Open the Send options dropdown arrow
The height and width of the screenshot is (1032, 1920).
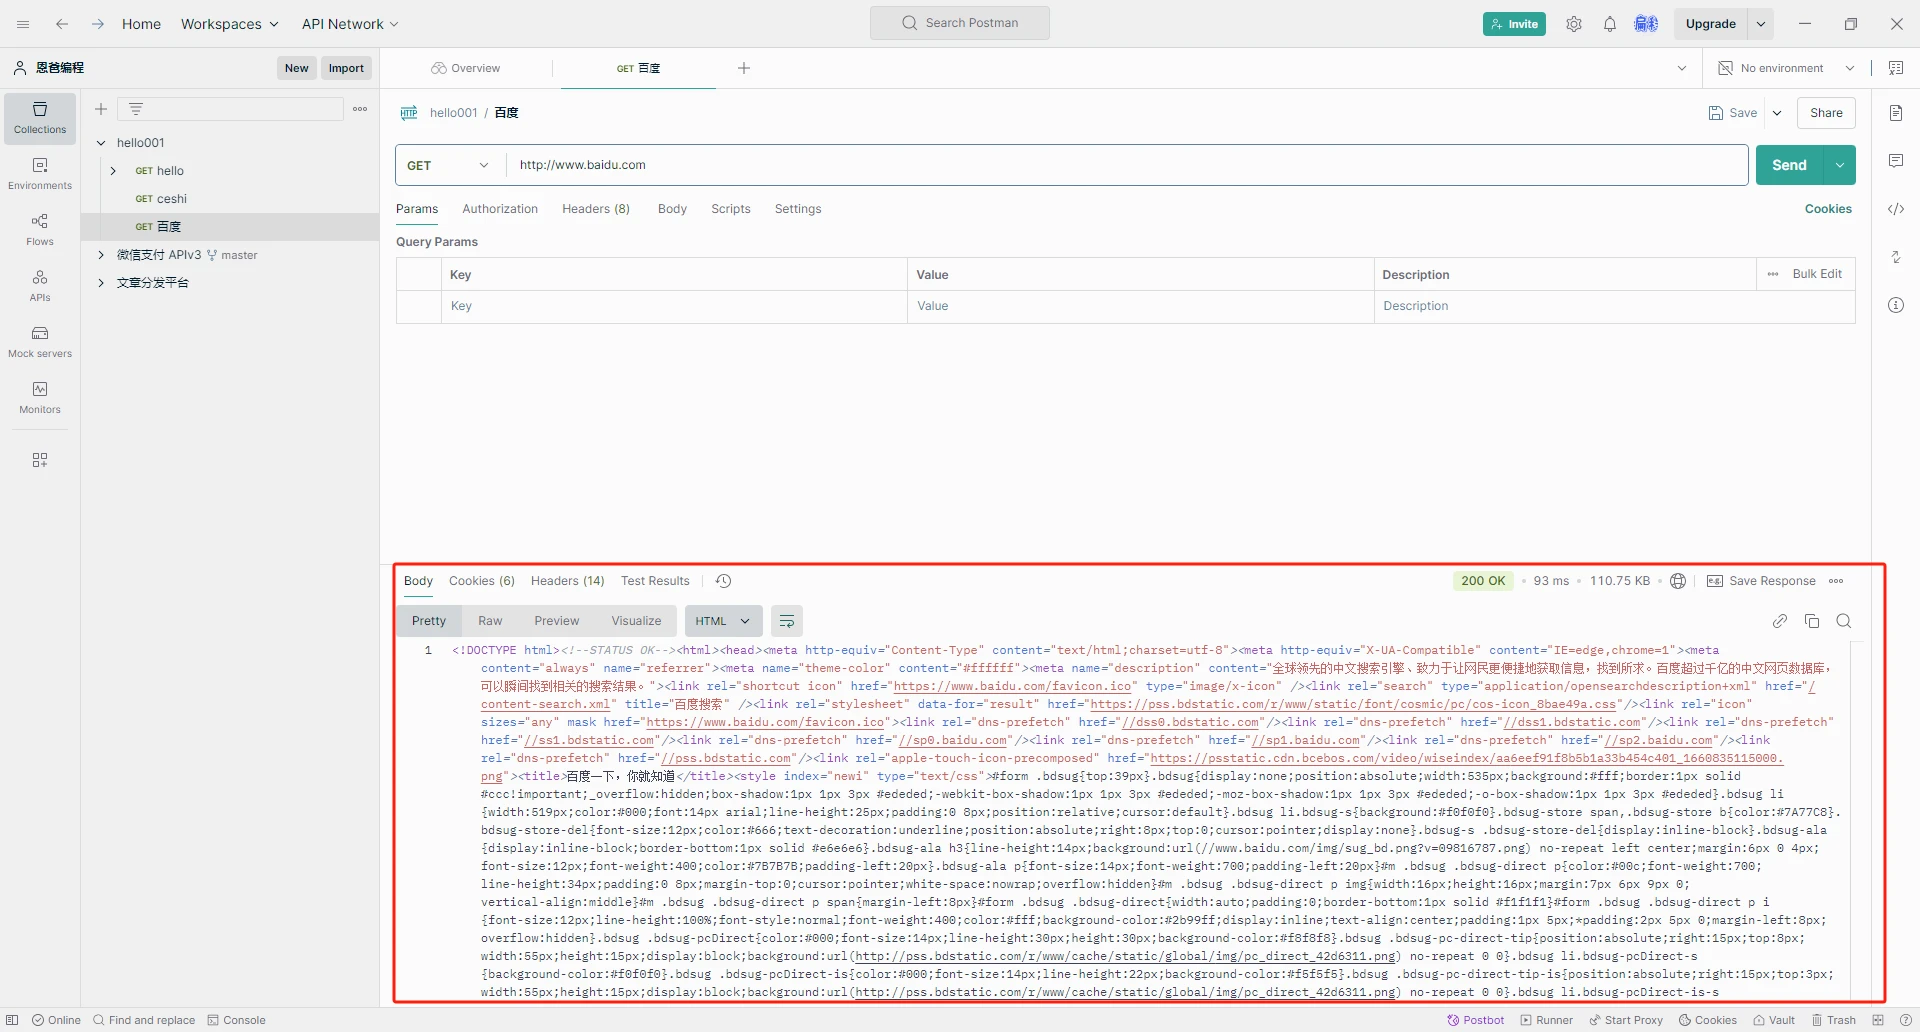[x=1840, y=165]
